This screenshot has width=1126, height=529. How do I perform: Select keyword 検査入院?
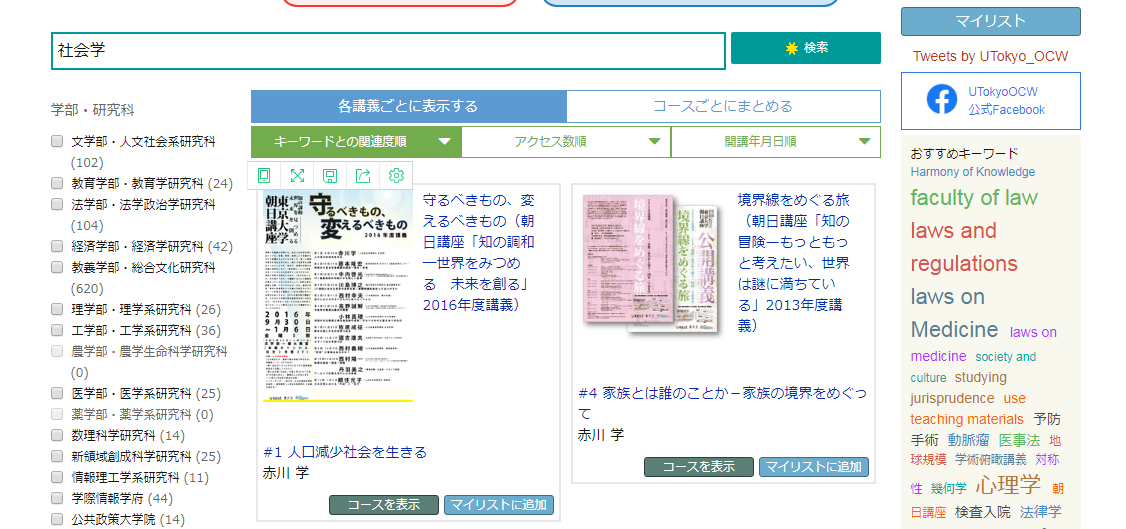click(982, 512)
